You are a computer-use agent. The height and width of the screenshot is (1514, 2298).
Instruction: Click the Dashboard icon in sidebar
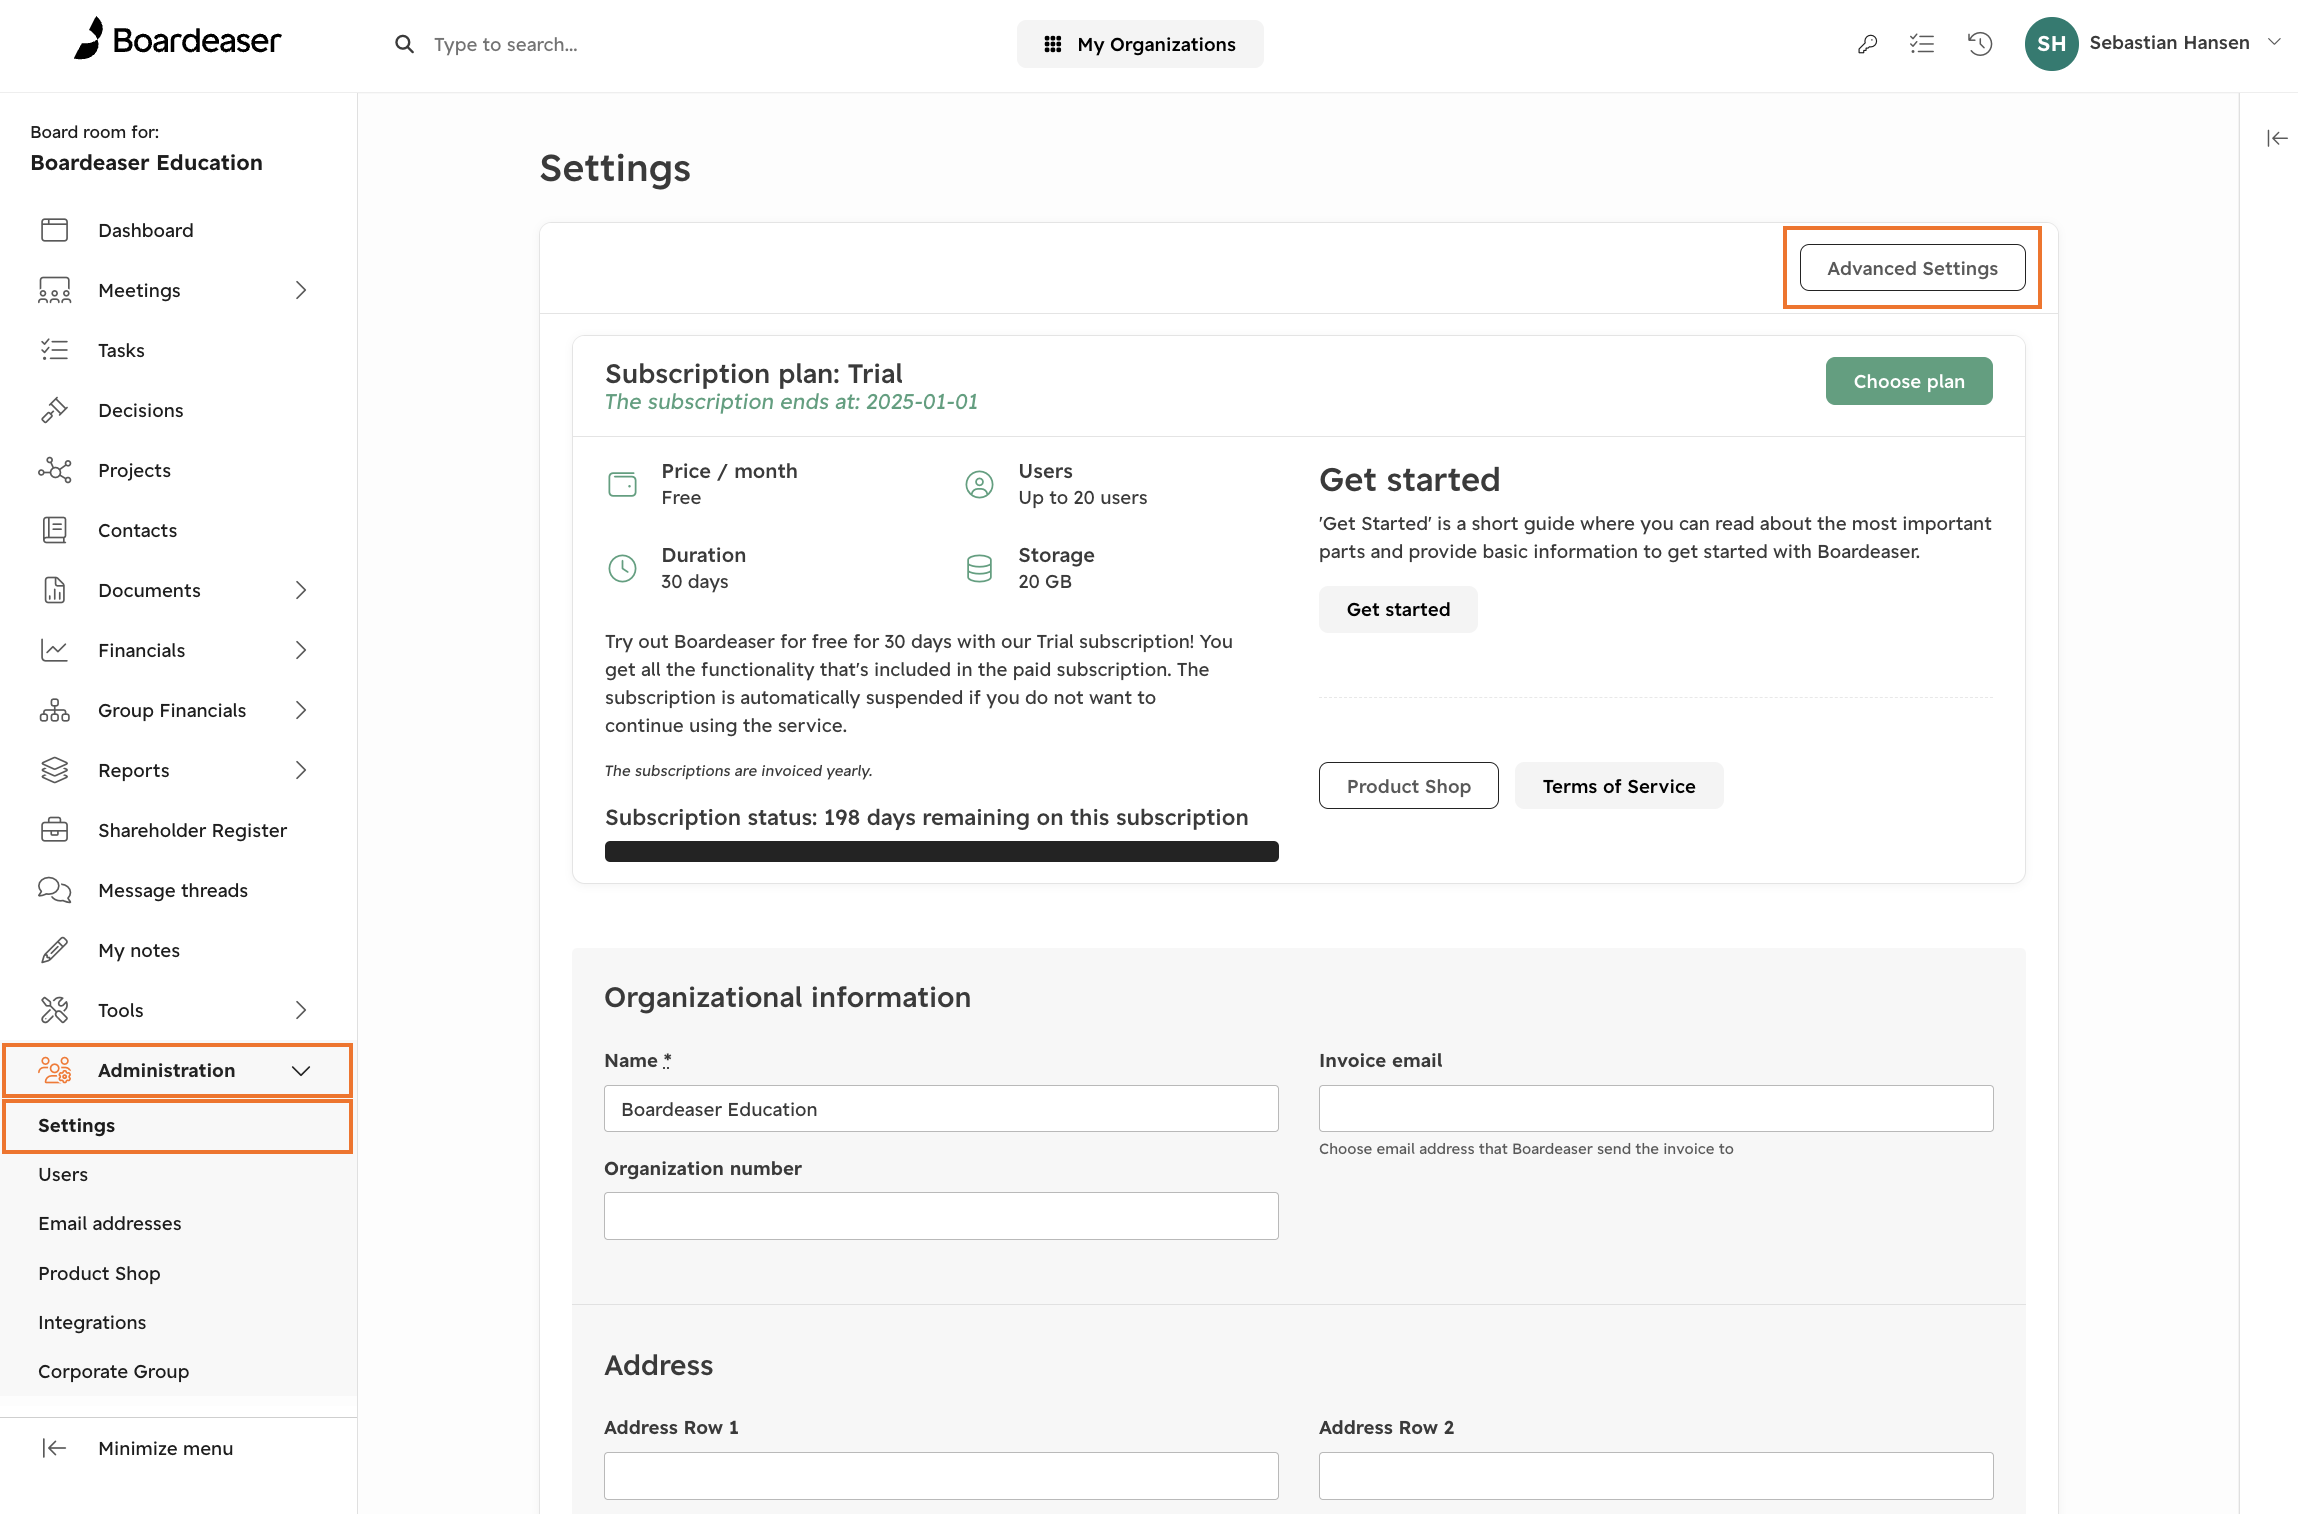click(54, 230)
